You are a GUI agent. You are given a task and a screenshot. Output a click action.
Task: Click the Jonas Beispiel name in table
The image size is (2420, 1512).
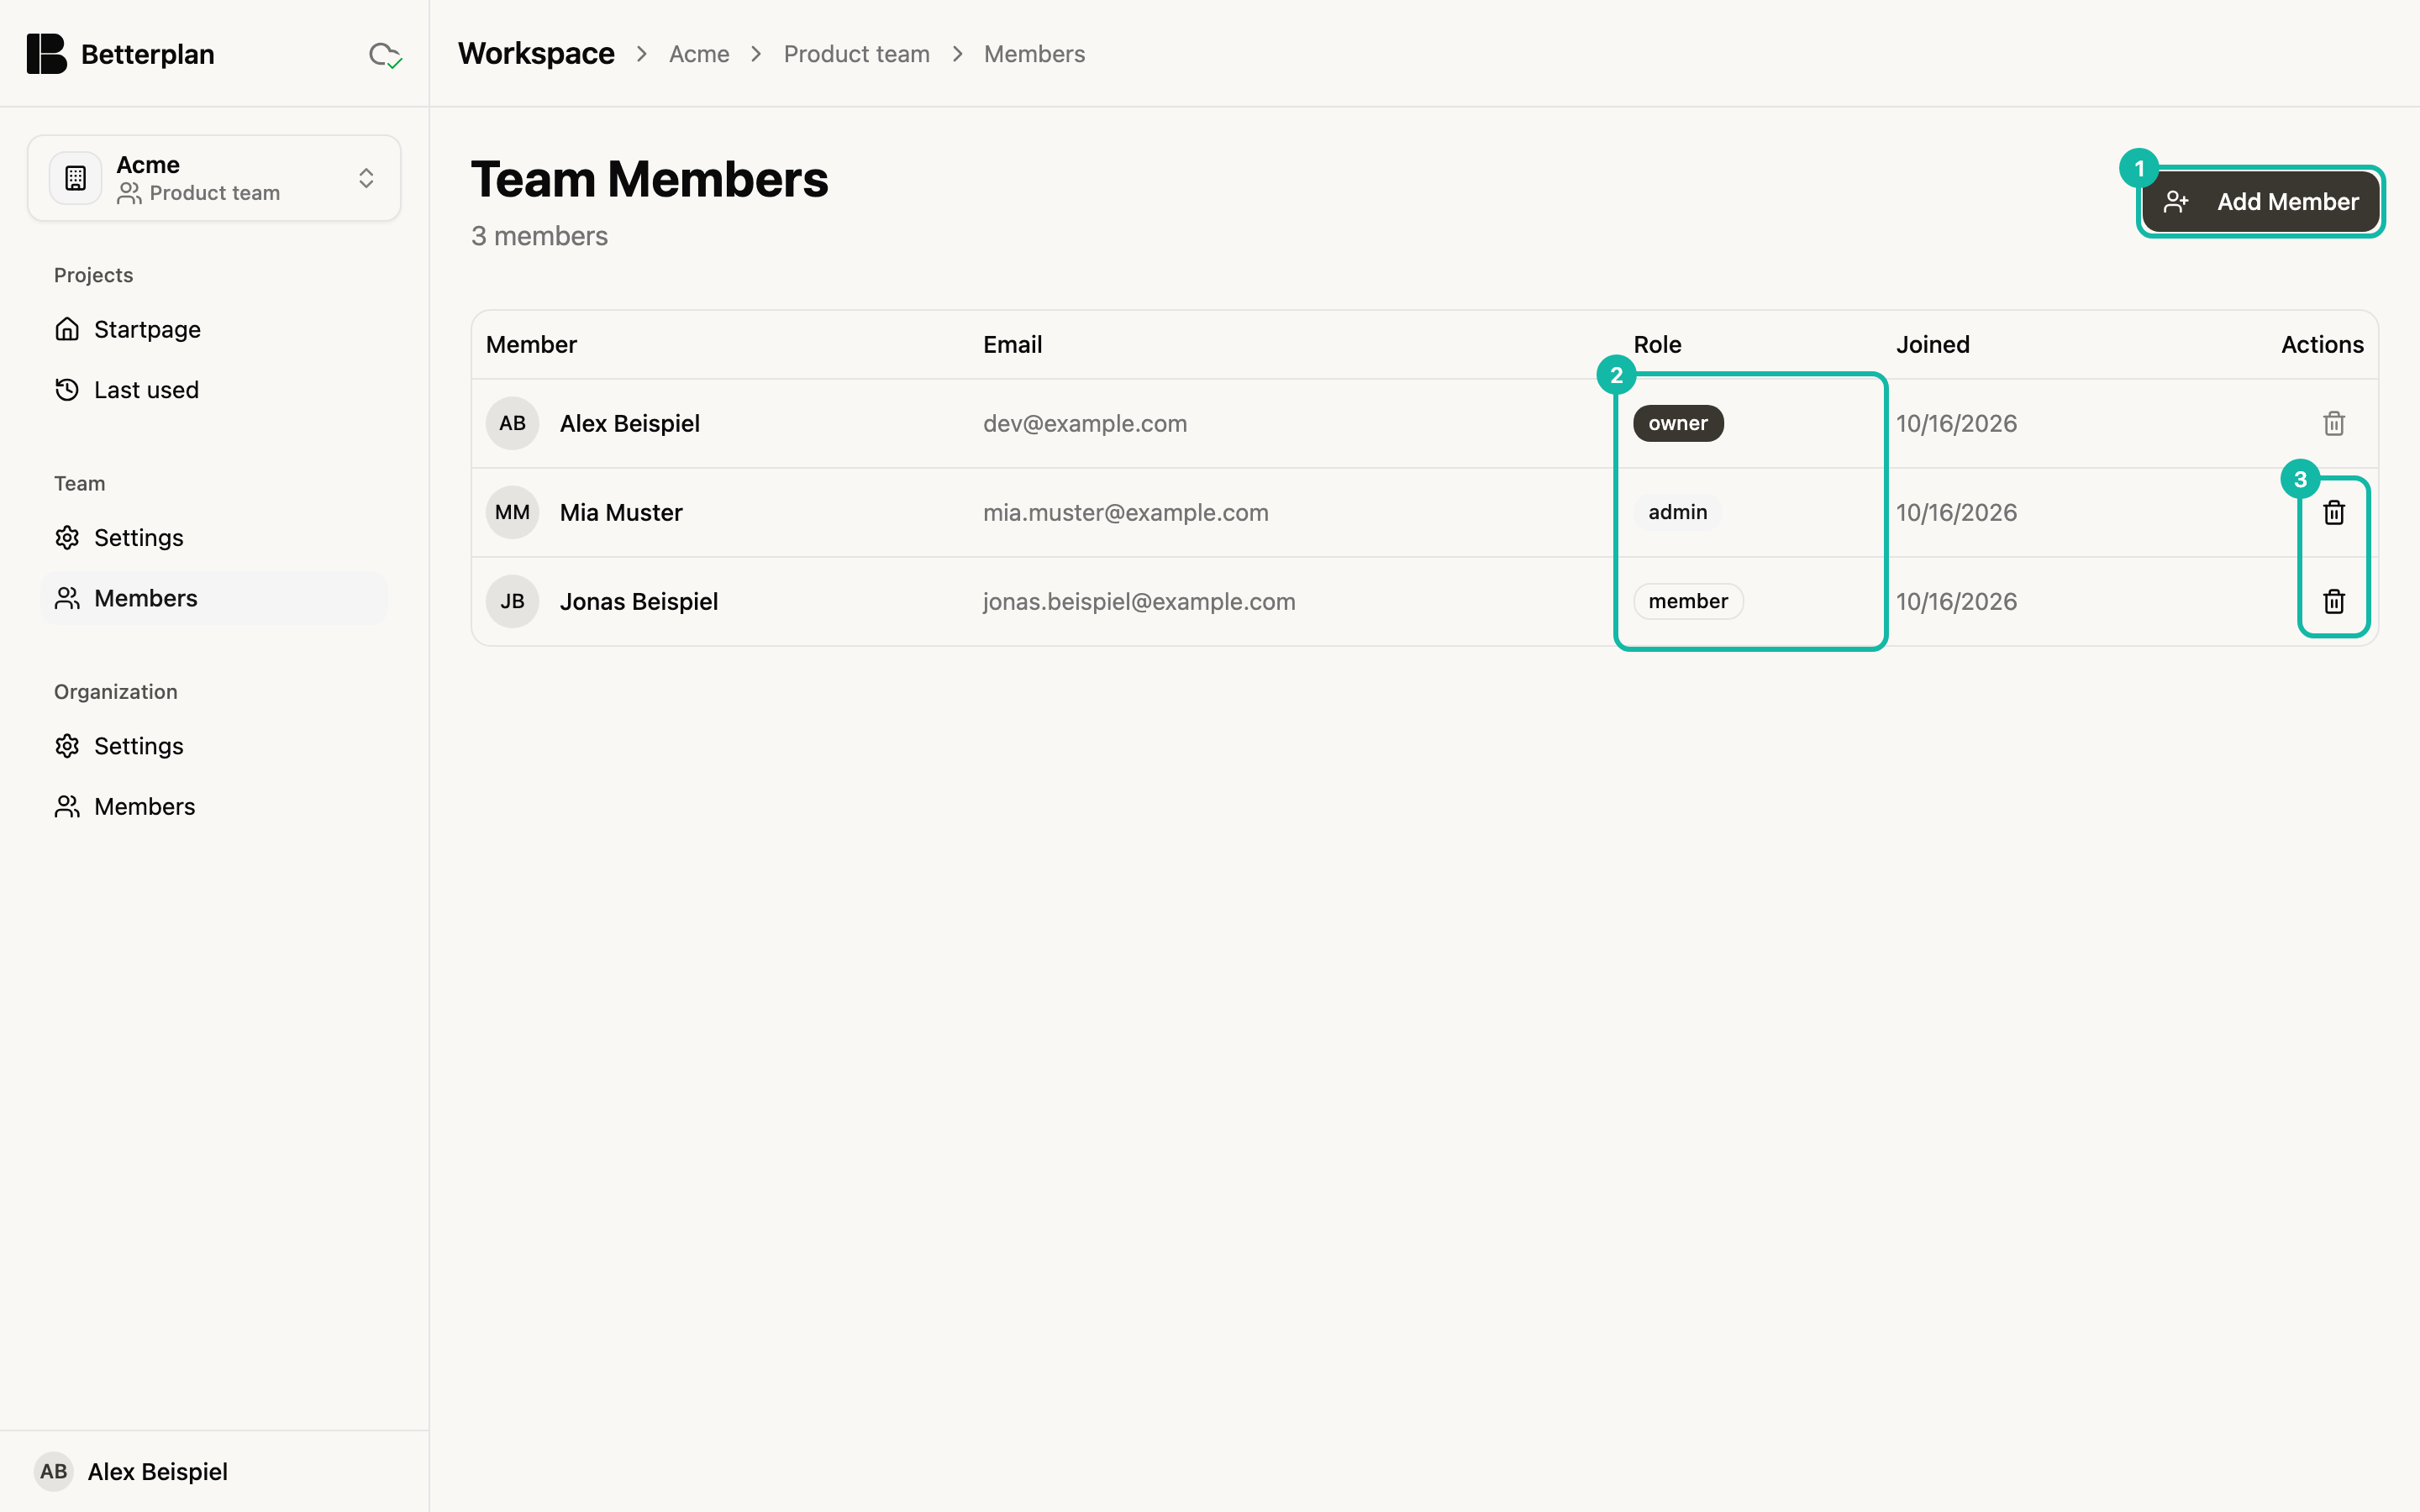coord(639,601)
